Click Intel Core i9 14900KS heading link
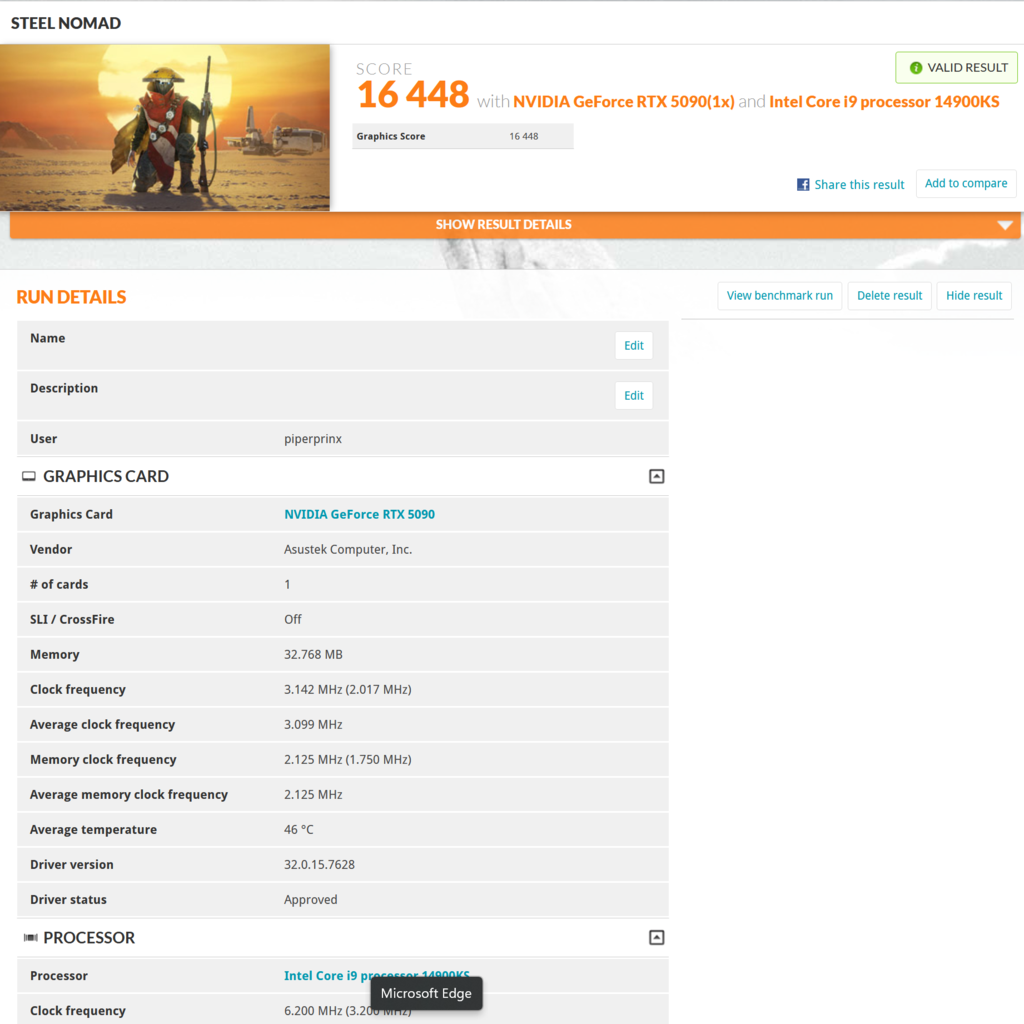Image resolution: width=1024 pixels, height=1024 pixels. (884, 102)
